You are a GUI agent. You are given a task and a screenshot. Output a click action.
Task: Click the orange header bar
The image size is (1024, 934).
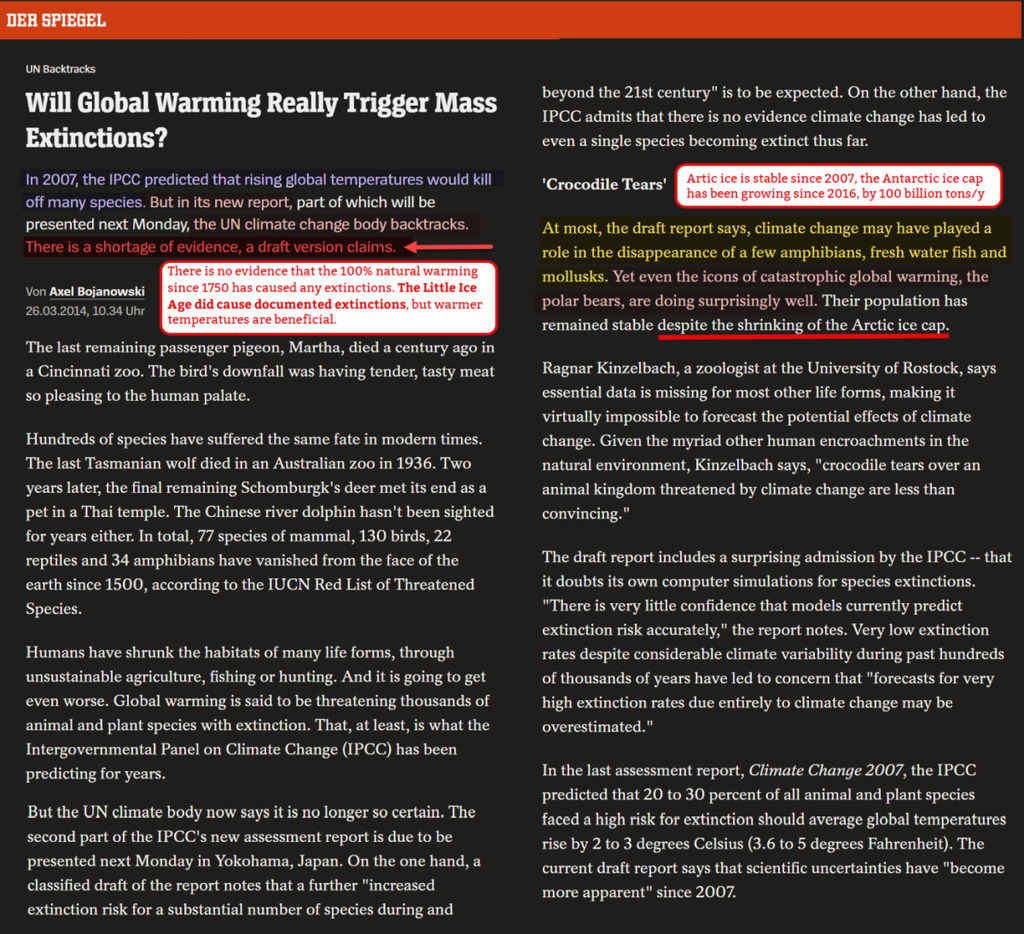pyautogui.click(x=512, y=20)
